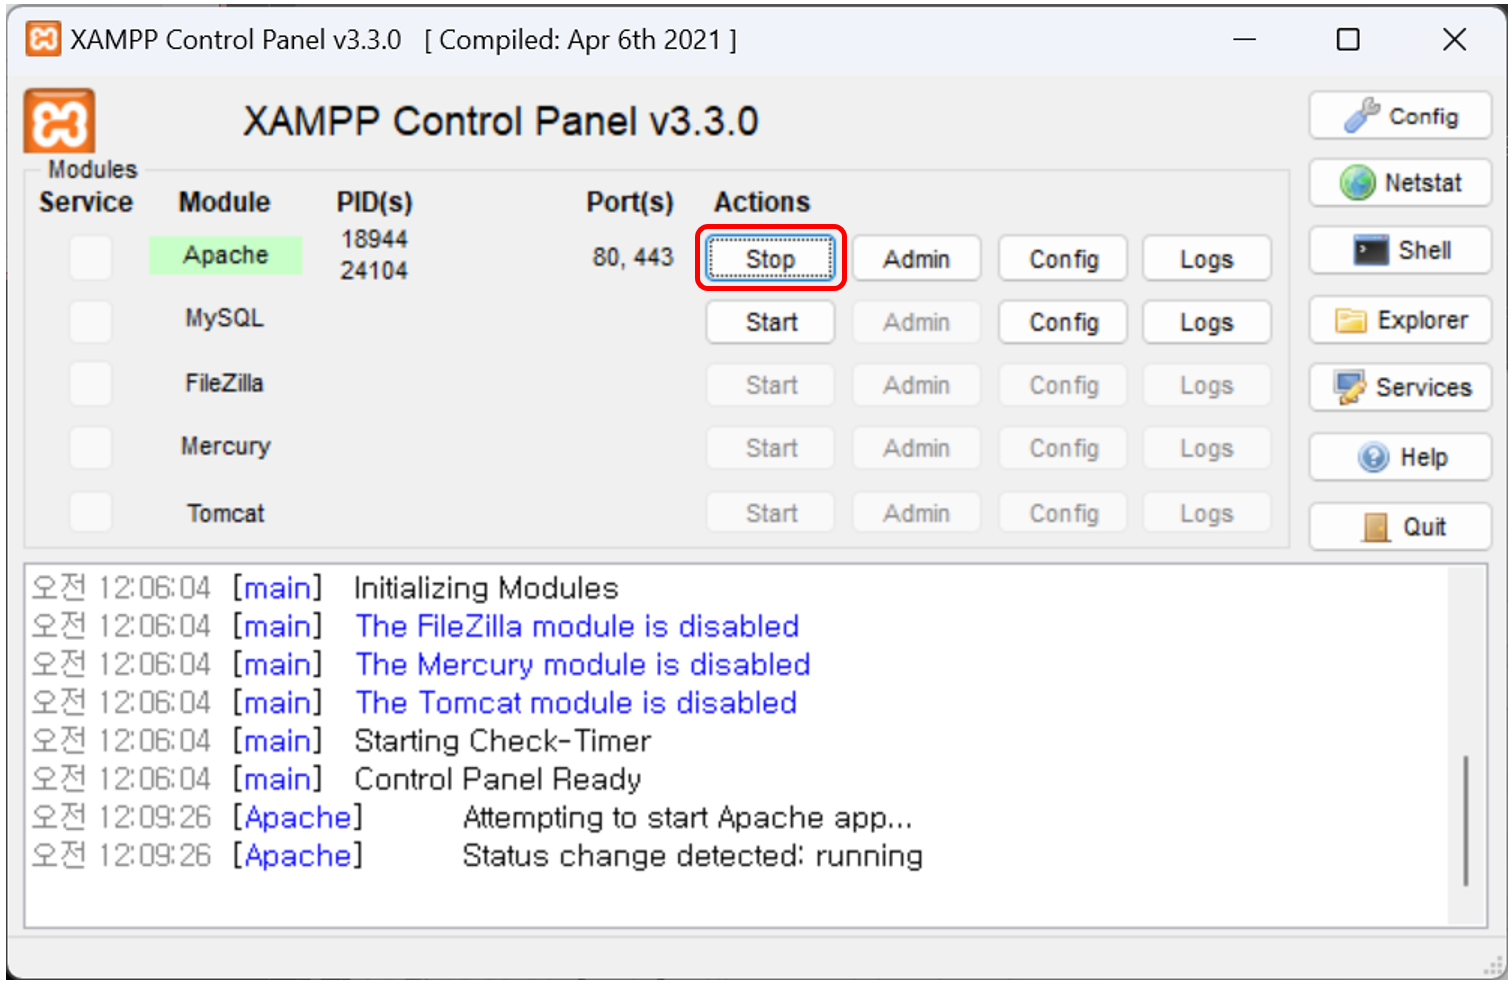View MySQL Logs

[x=1206, y=322]
